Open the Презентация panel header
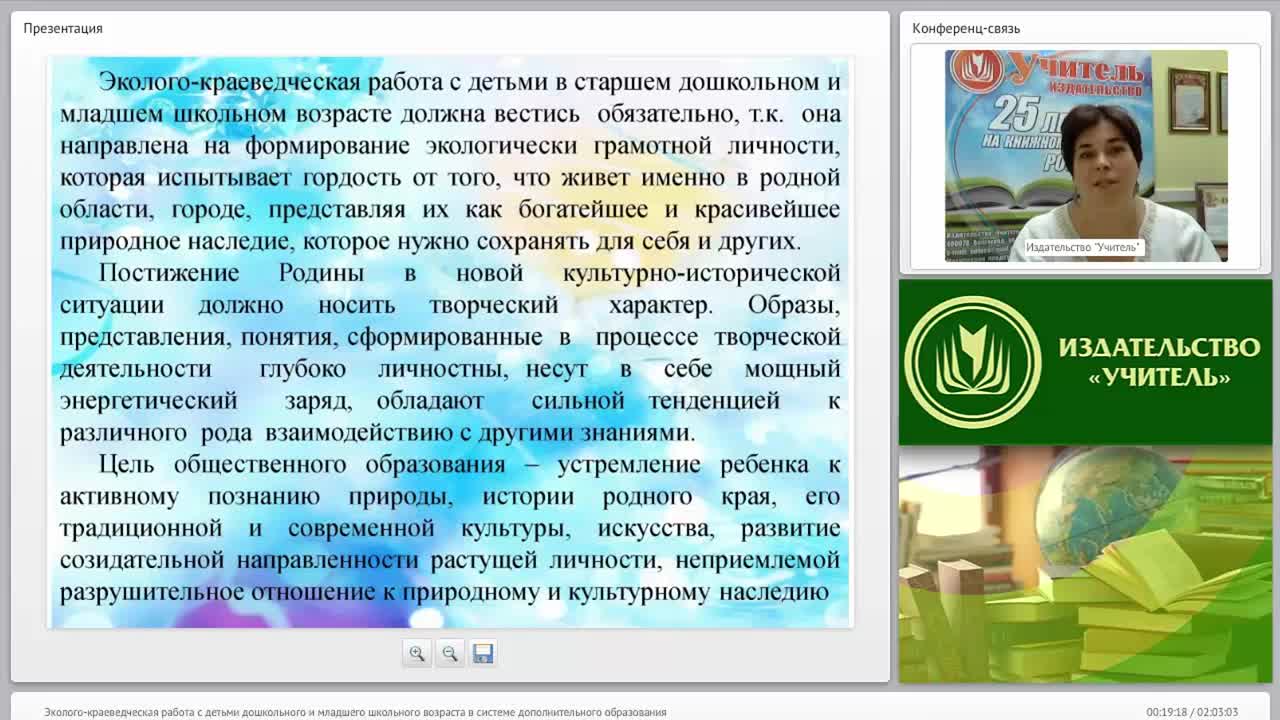 (x=63, y=28)
